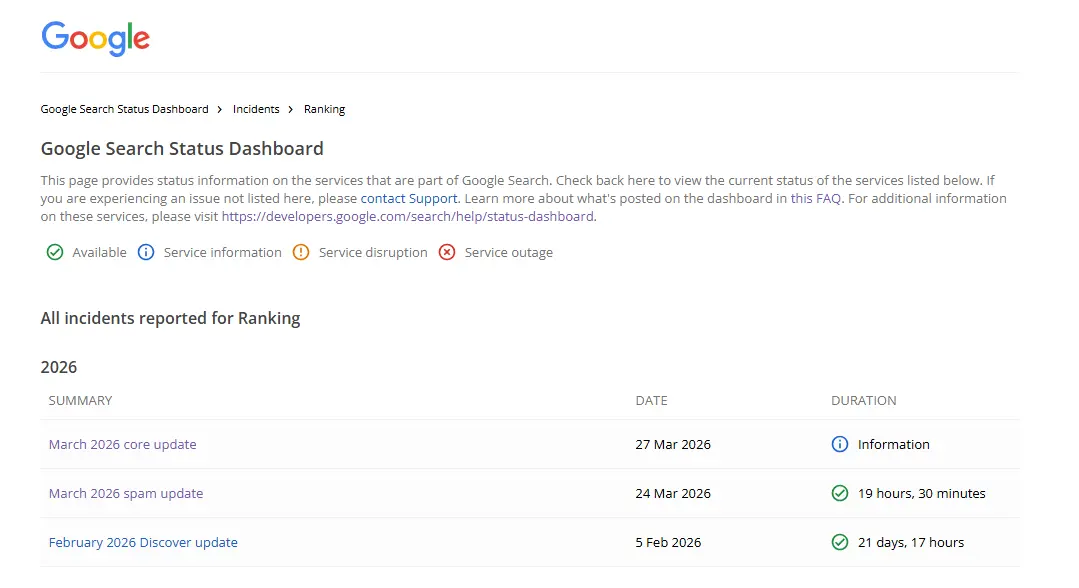Open the March 2026 spam update incident
Viewport: 1079px width, 588px height.
[125, 493]
